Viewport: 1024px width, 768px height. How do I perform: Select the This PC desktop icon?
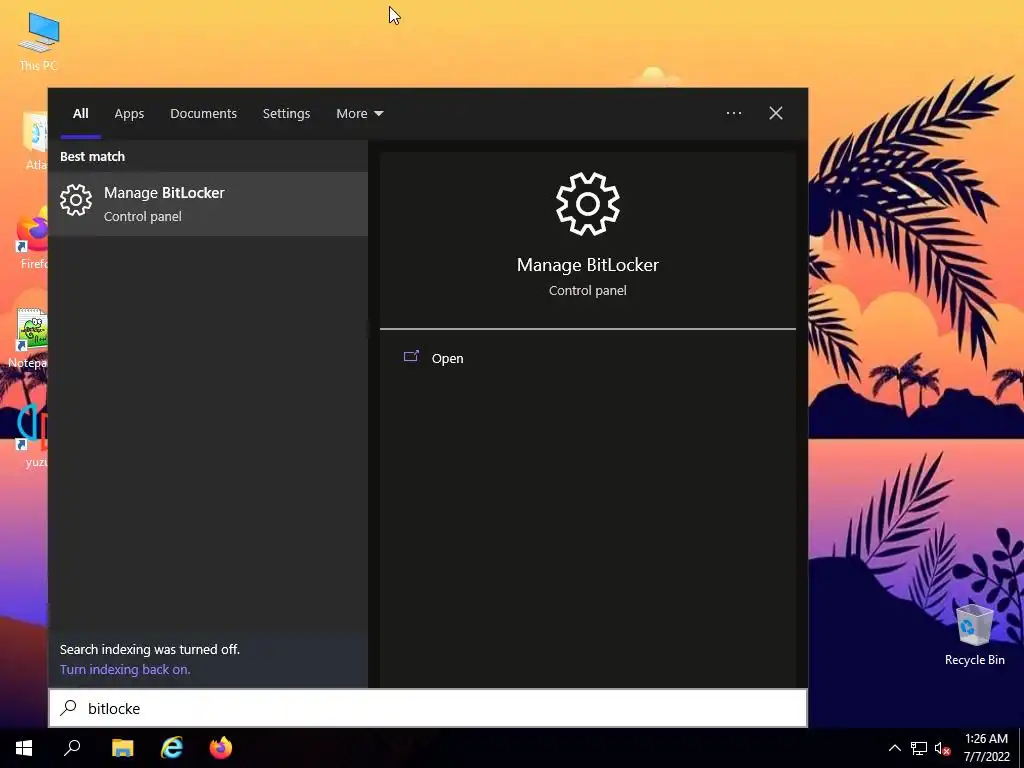(39, 42)
